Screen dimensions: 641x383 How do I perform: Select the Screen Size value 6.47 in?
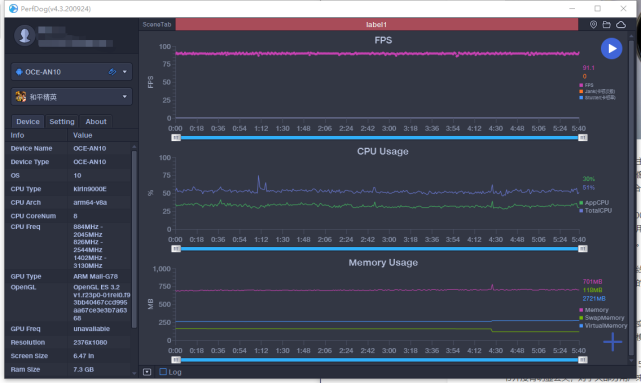[83, 356]
